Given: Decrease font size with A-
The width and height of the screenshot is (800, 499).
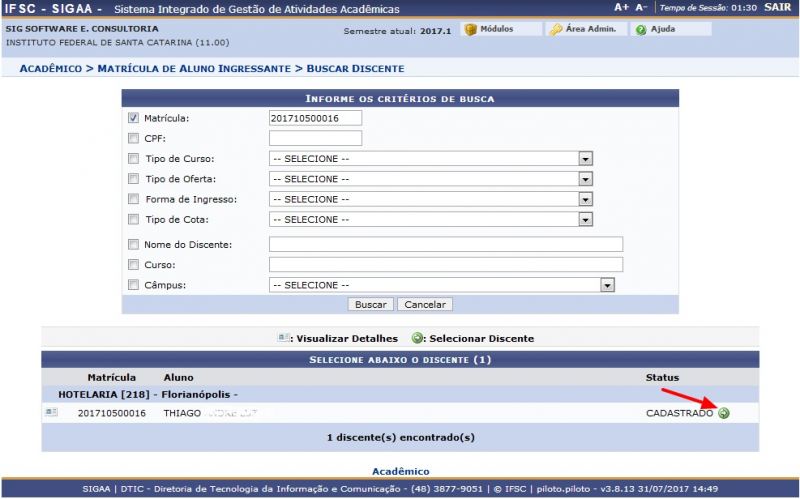Looking at the screenshot, I should click(641, 8).
